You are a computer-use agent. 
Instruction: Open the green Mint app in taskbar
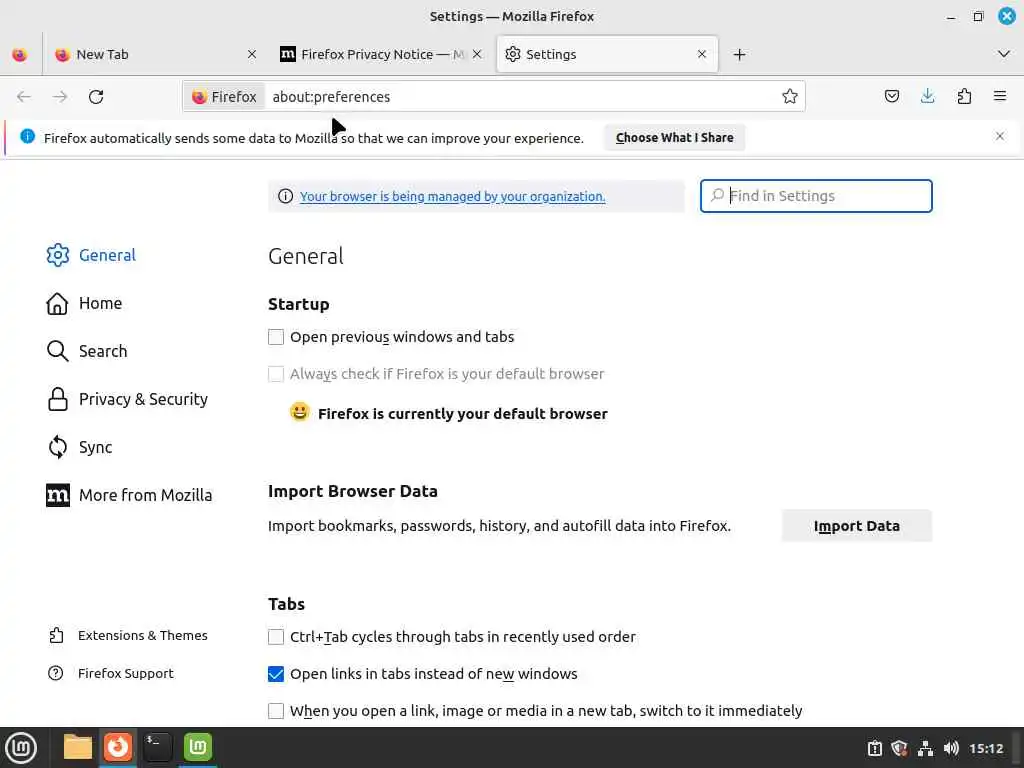pyautogui.click(x=197, y=747)
